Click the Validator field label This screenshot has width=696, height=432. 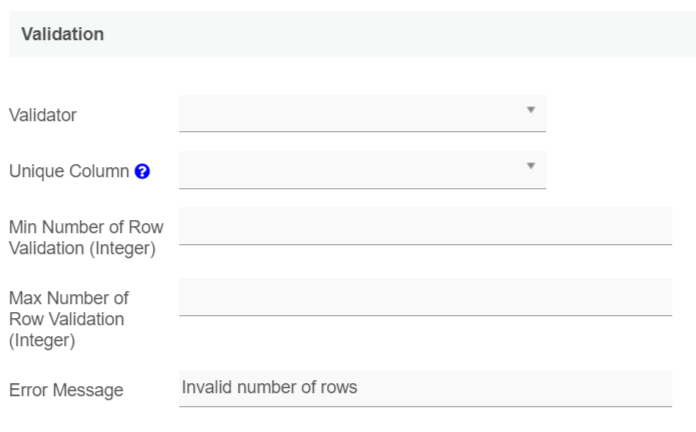(x=42, y=115)
